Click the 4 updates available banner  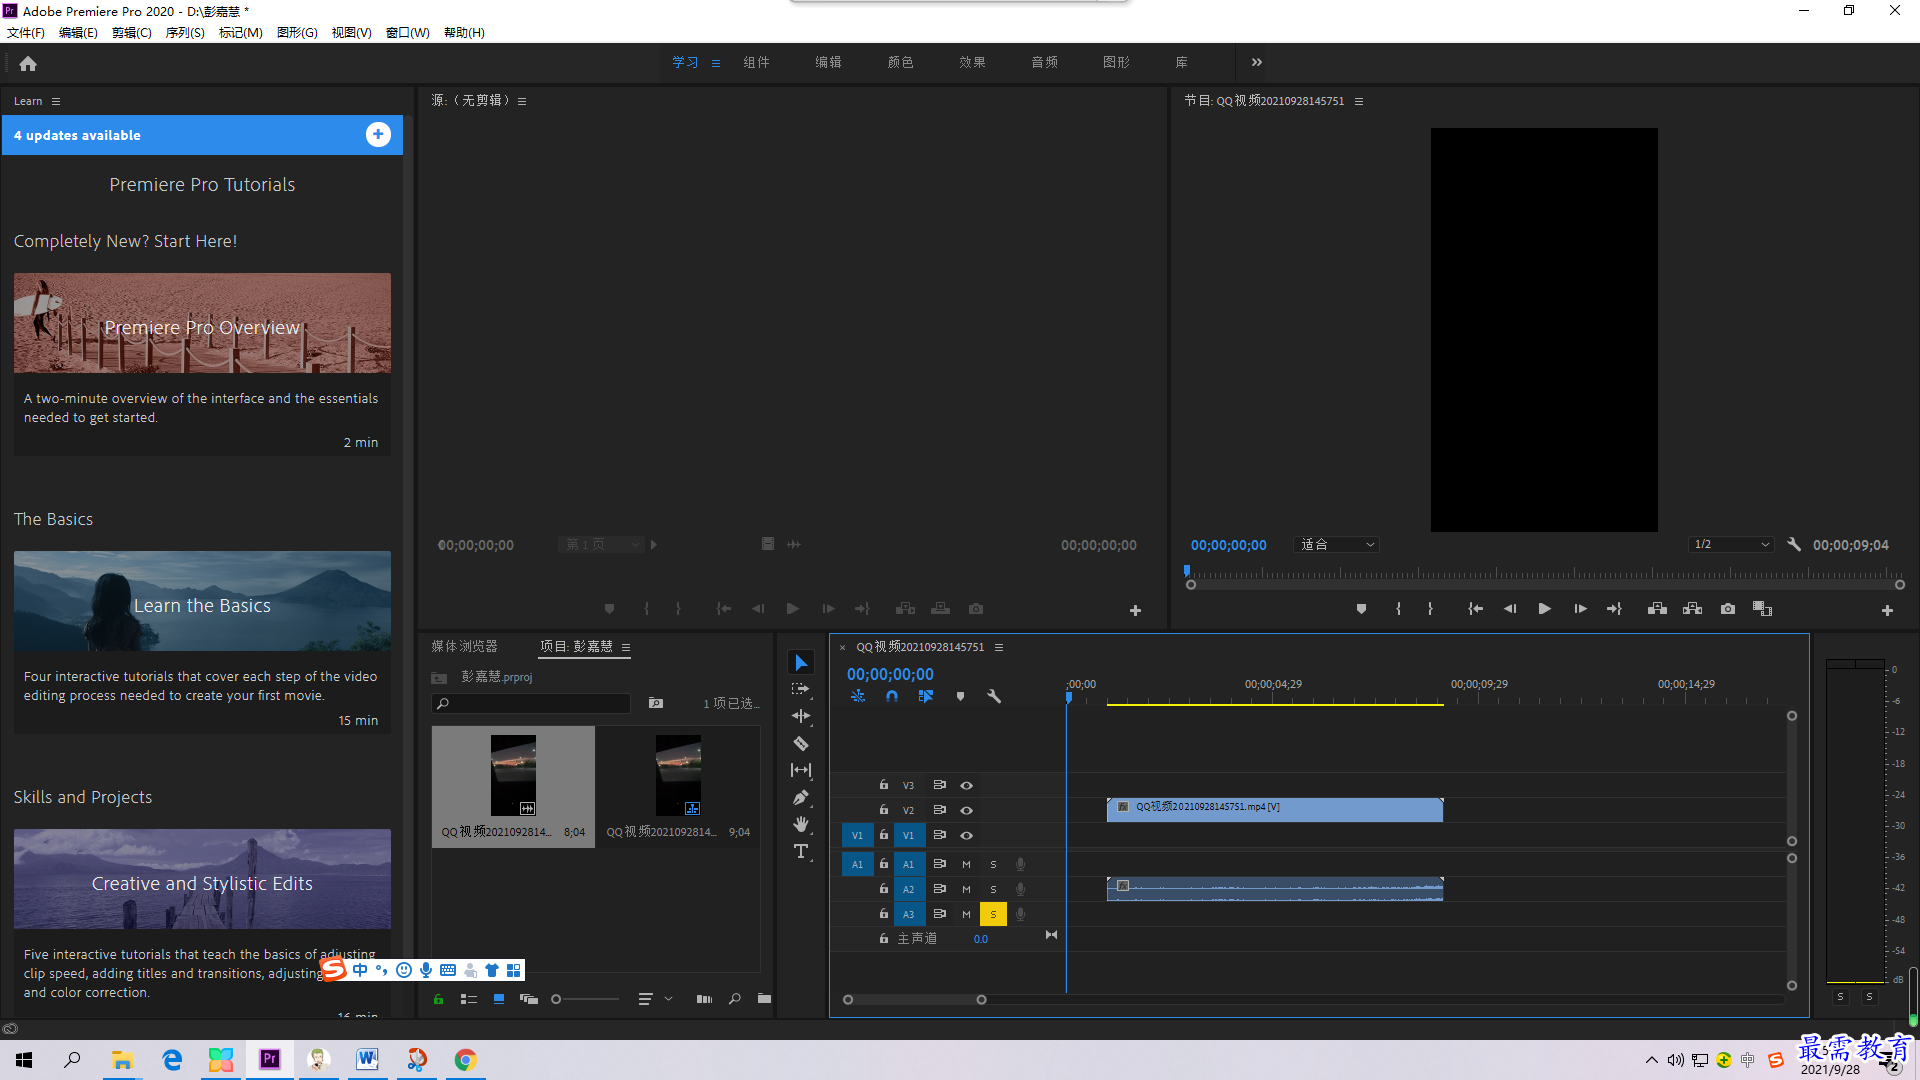pyautogui.click(x=202, y=135)
